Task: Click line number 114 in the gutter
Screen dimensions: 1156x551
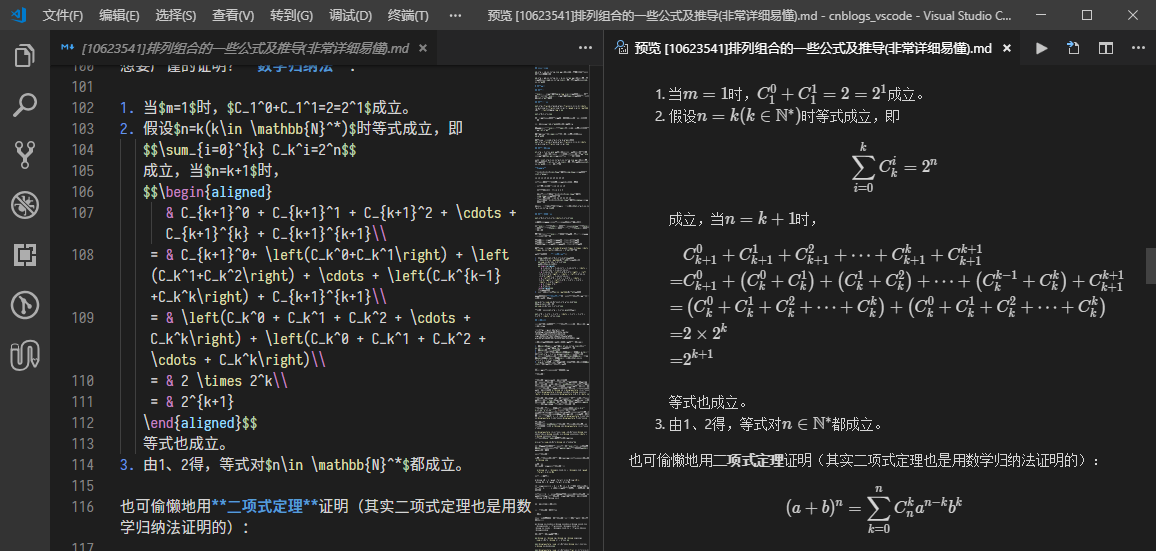Action: pyautogui.click(x=83, y=465)
